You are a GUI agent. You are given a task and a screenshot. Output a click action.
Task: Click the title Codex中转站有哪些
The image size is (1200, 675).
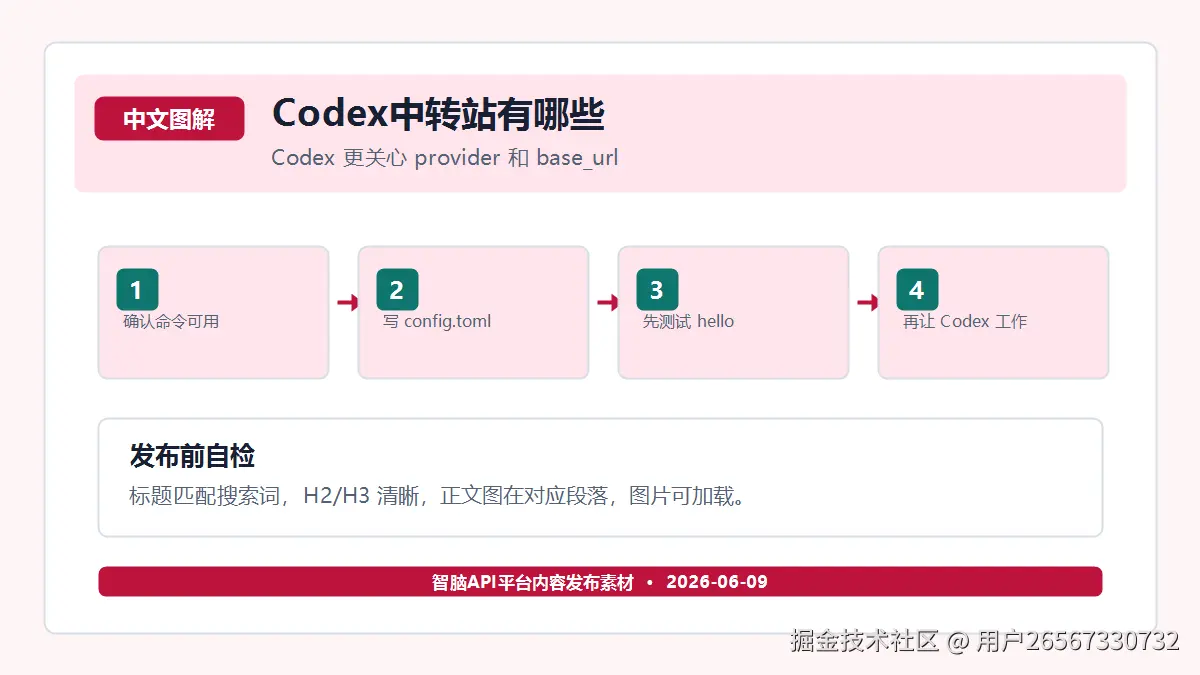tap(438, 115)
